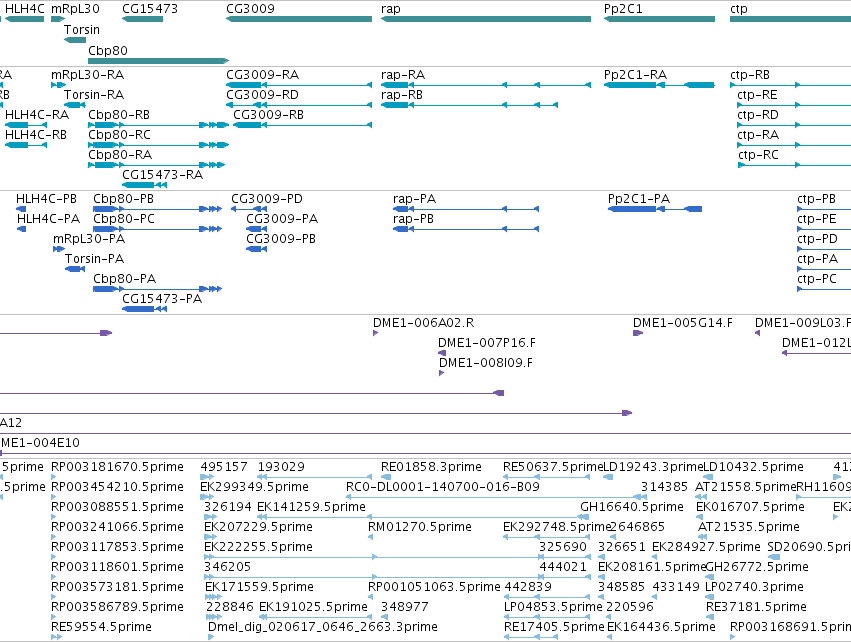
Task: Click the HLH4C-PA protein label
Action: 48,218
